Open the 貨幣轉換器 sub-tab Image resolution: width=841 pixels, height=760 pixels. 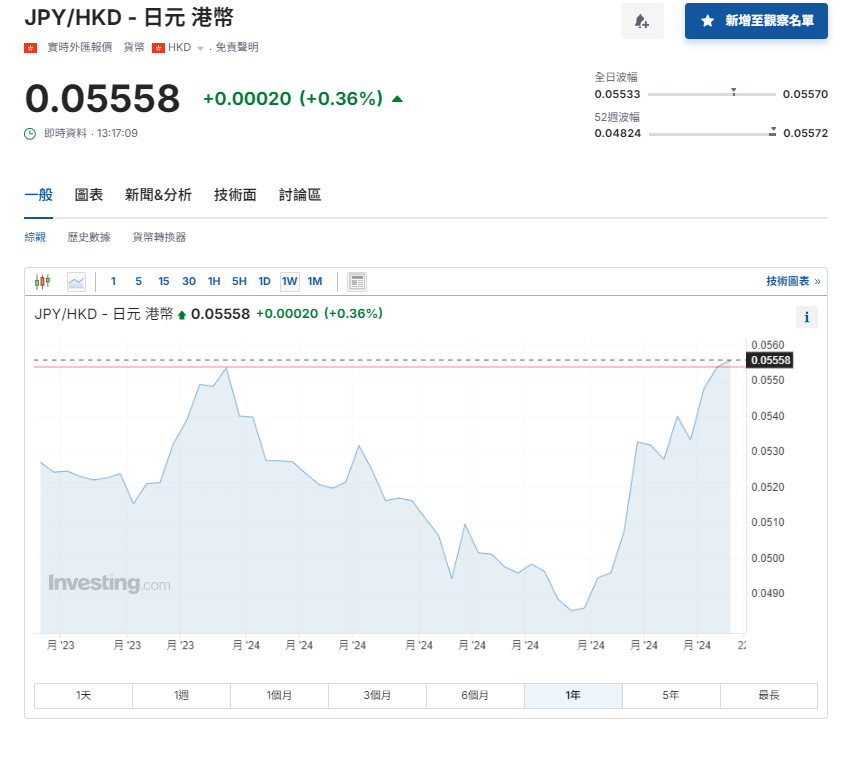[161, 237]
